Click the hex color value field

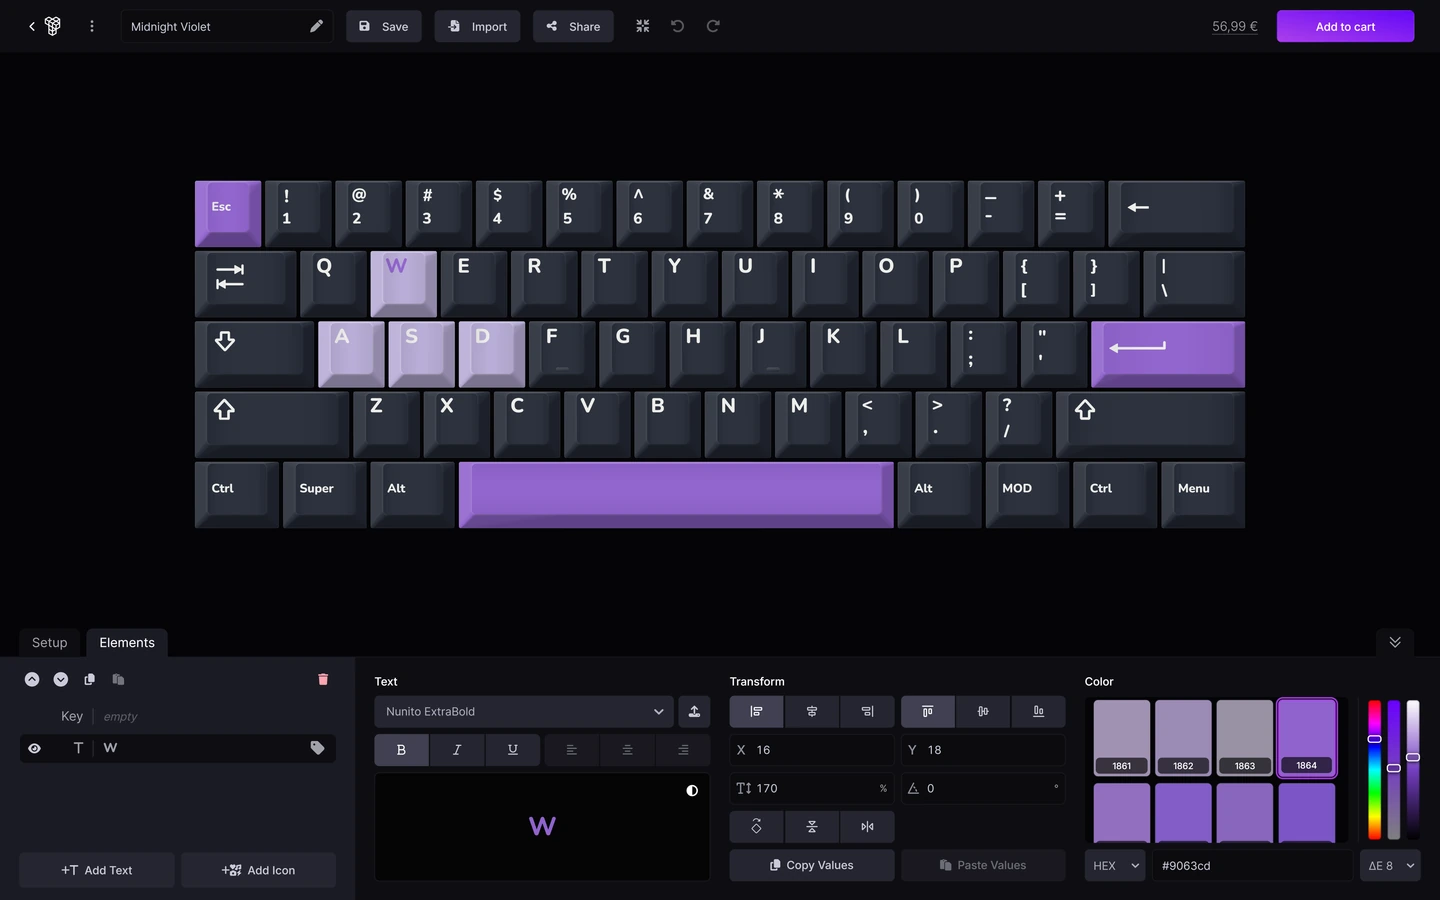pos(1252,865)
